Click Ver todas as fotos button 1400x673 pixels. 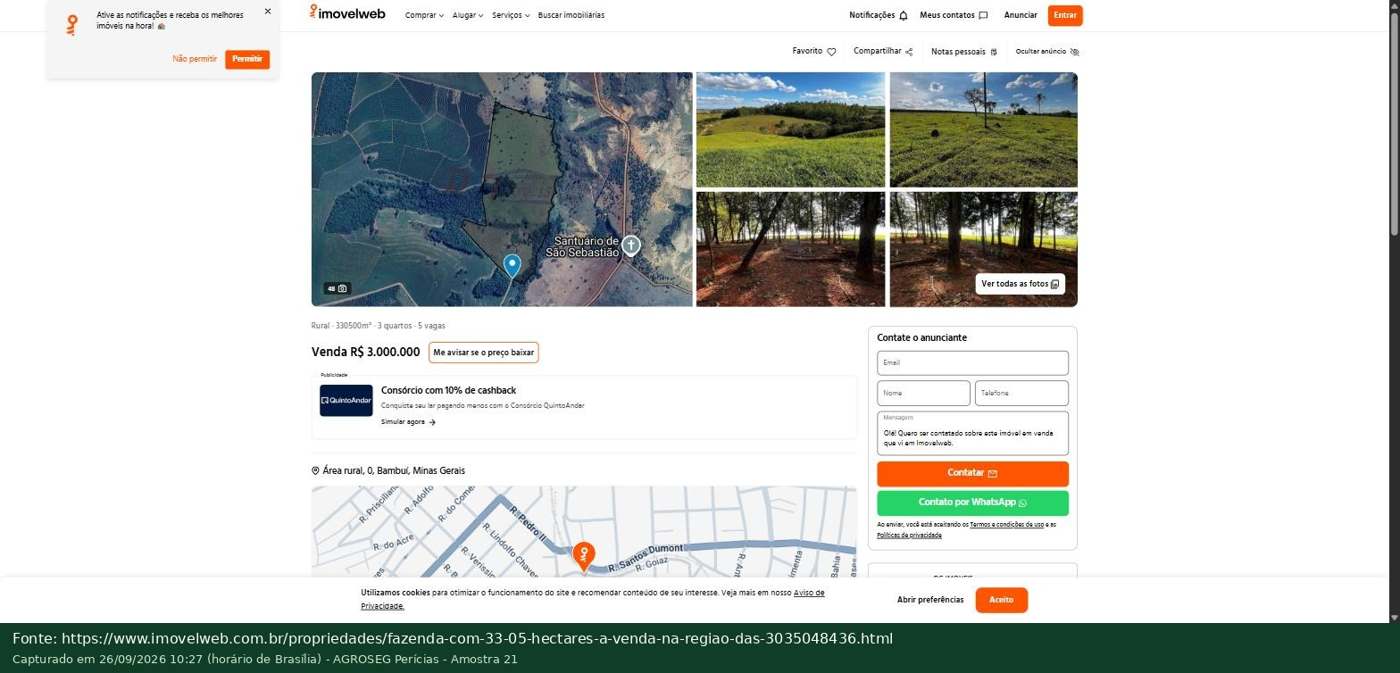(x=1020, y=284)
